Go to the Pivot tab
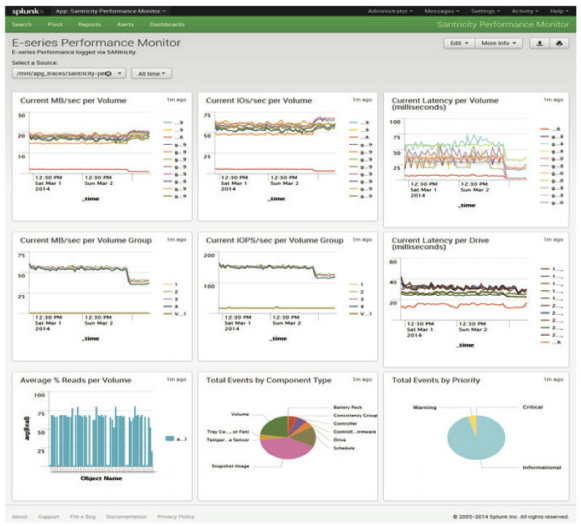The image size is (581, 526). 55,24
